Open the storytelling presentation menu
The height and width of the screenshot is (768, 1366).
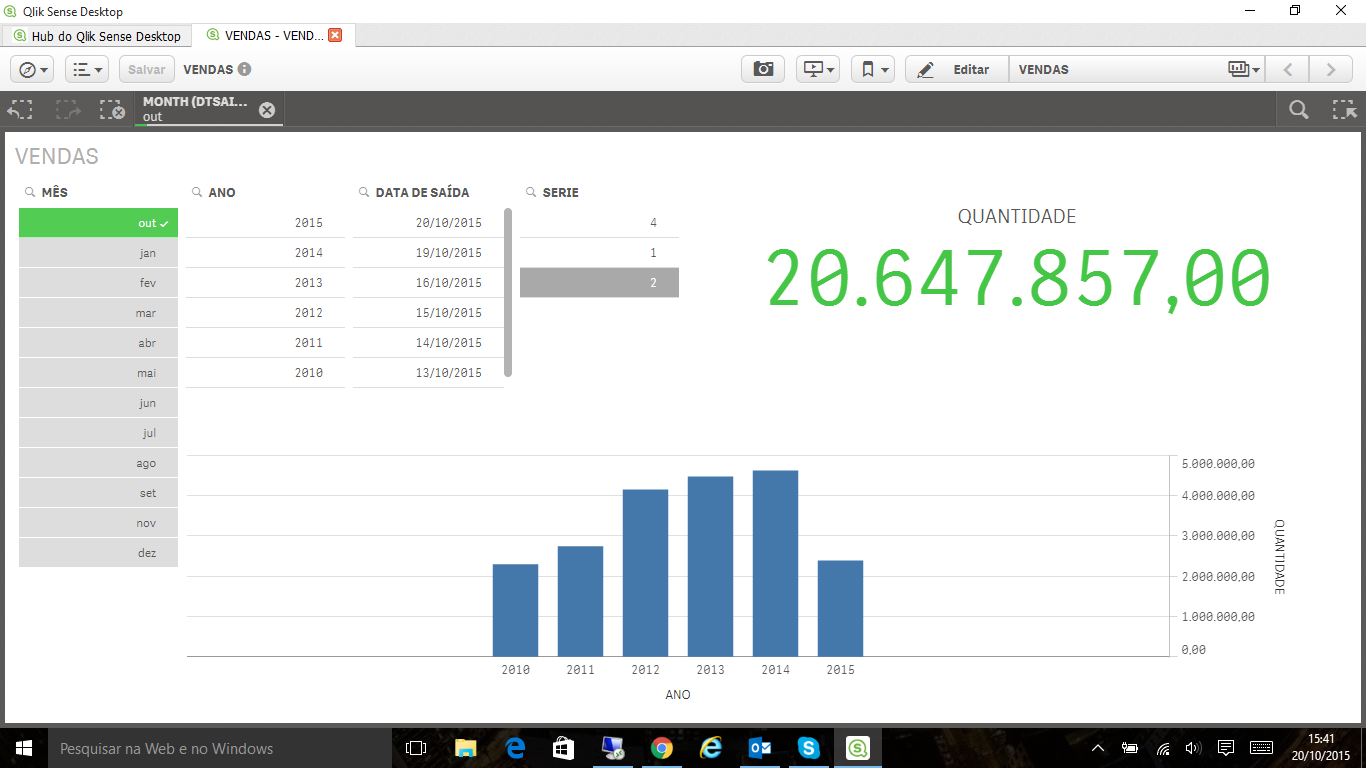coord(818,69)
